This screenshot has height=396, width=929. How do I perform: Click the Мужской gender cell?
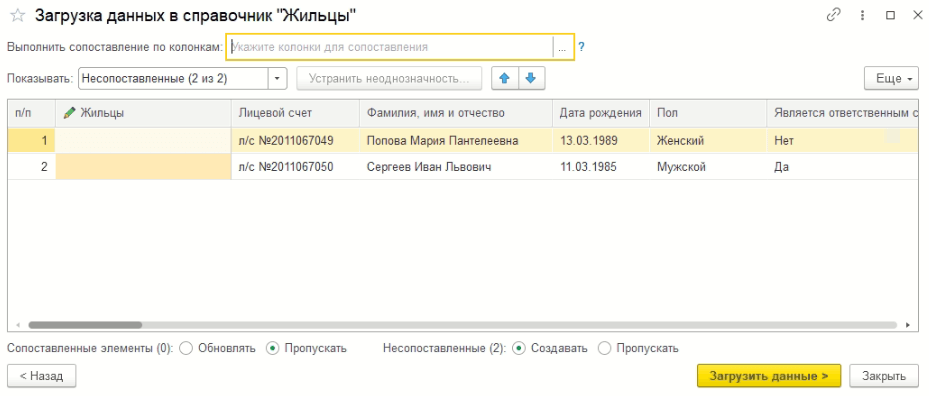708,167
